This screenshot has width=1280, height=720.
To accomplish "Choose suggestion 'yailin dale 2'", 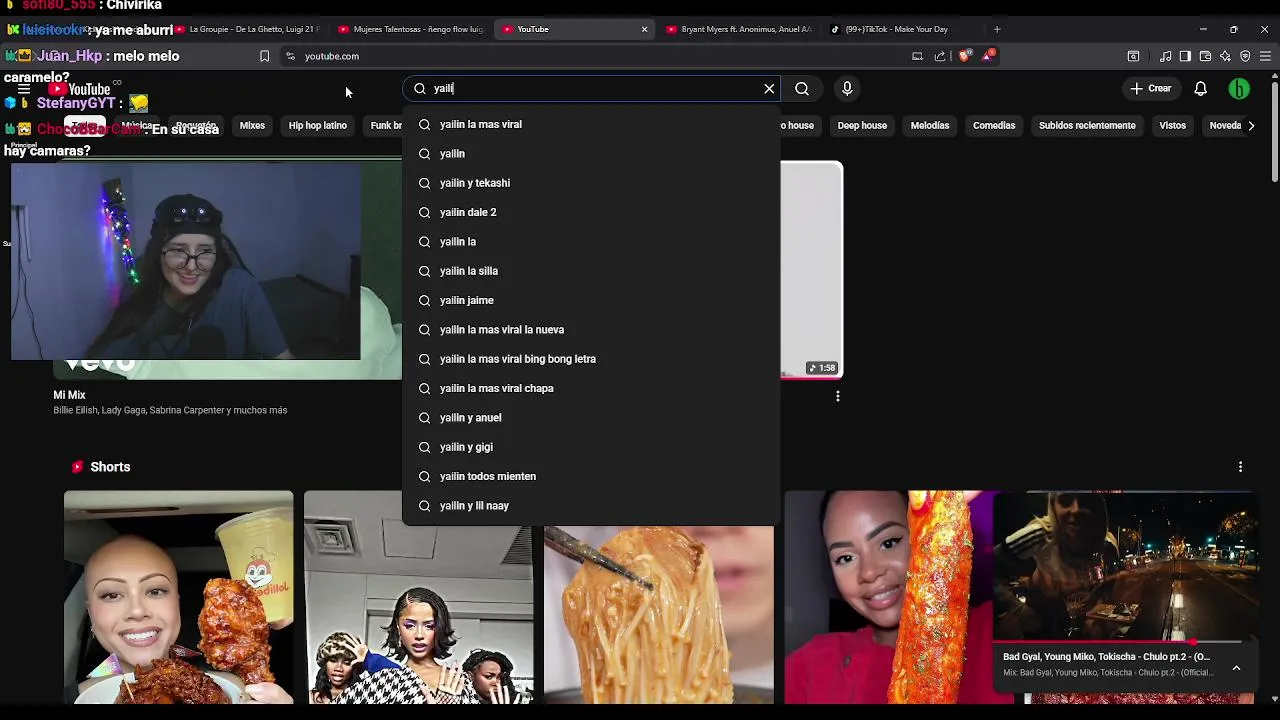I will [591, 212].
